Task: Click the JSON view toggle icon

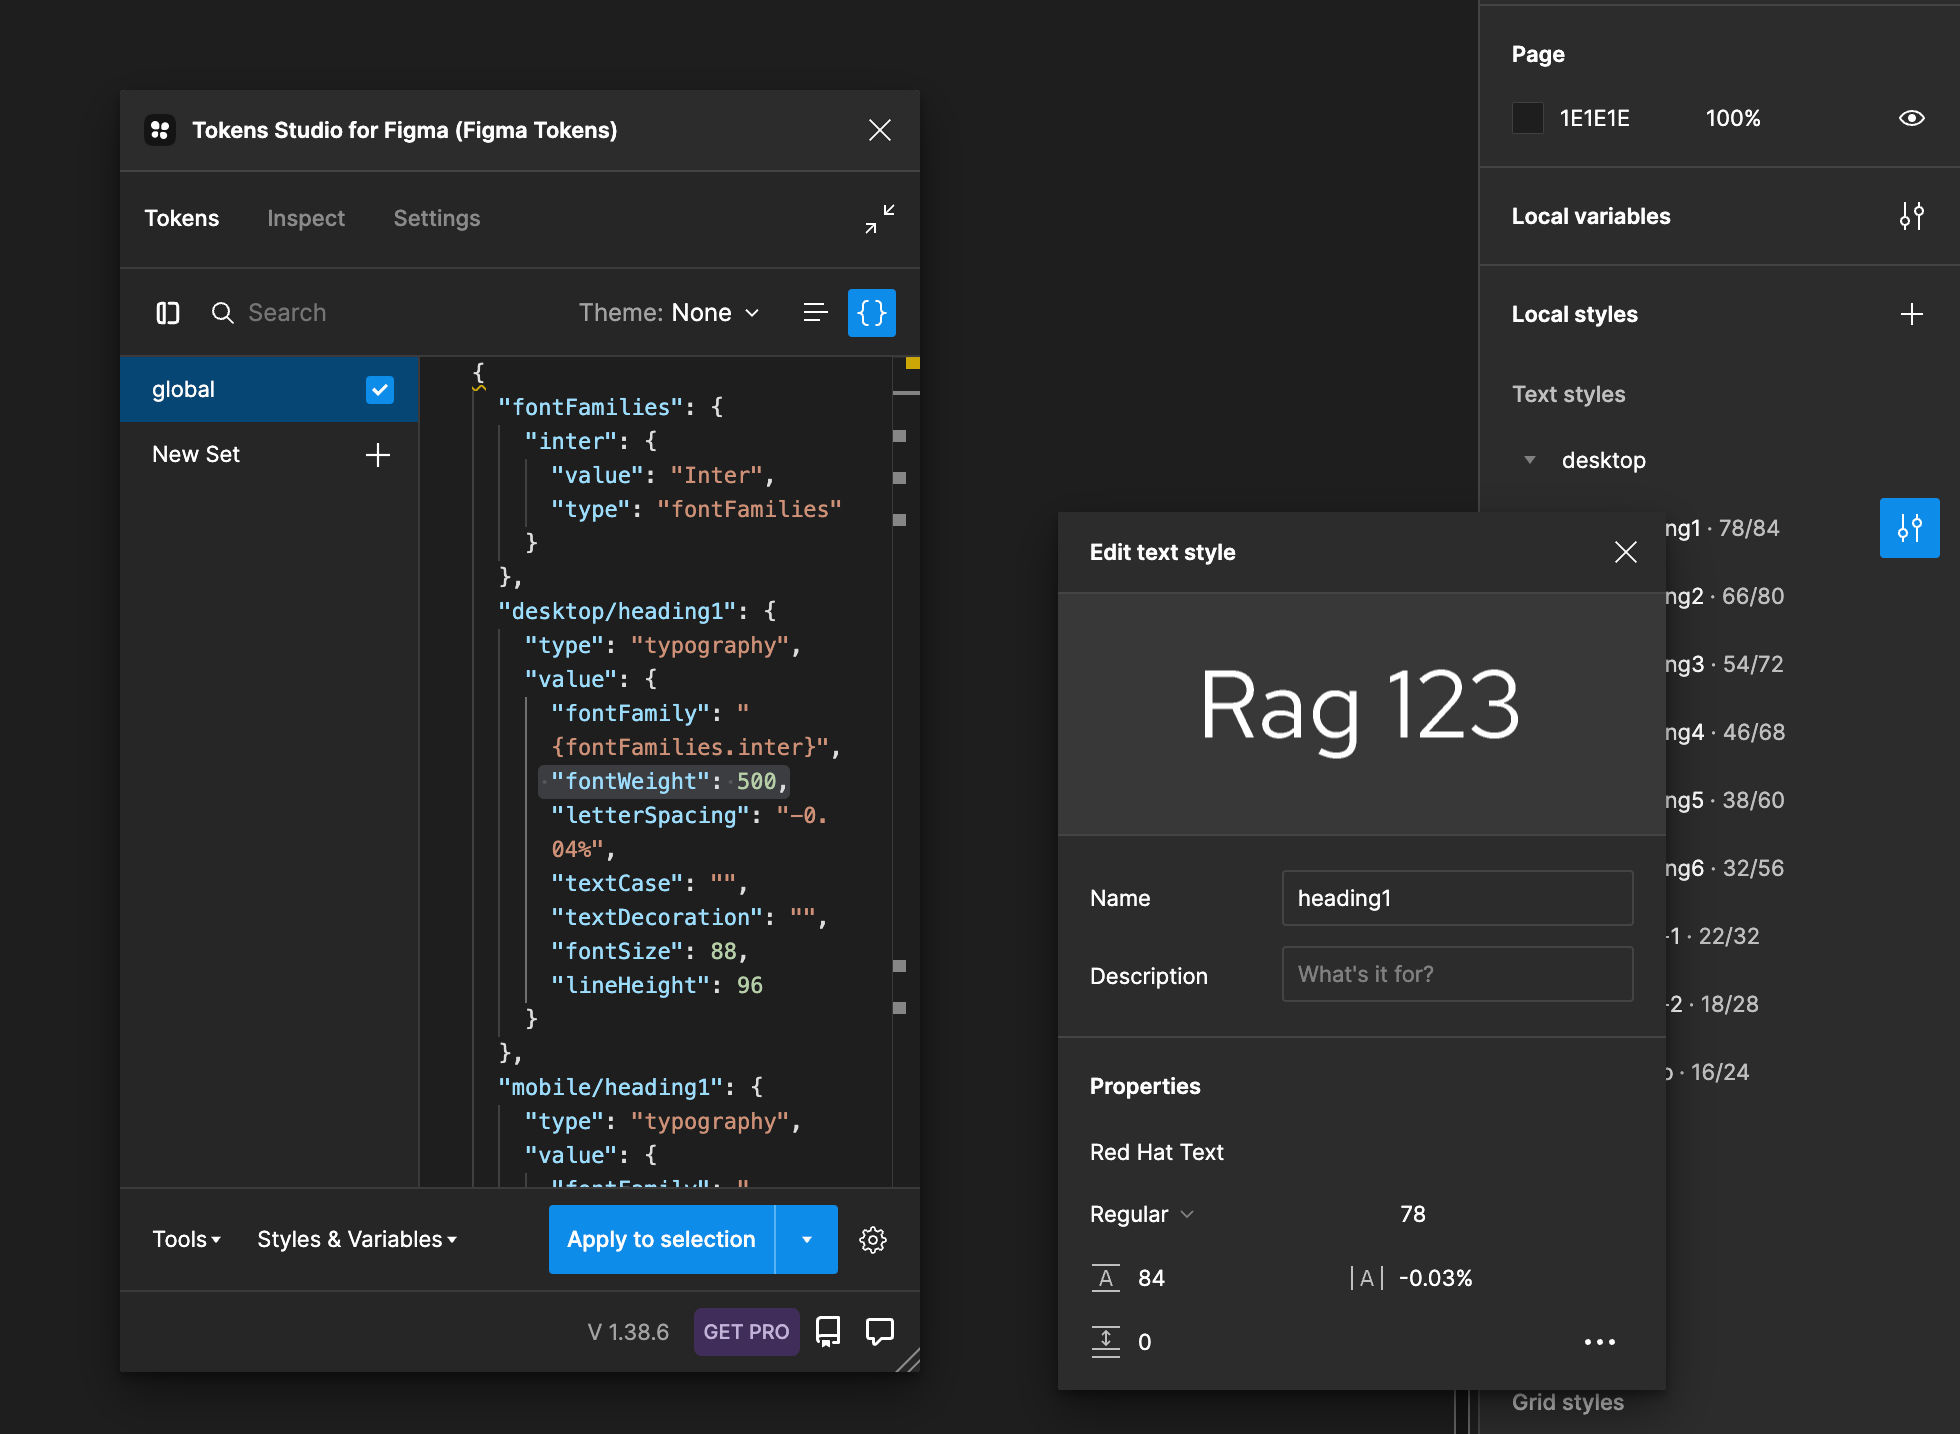Action: click(x=875, y=314)
